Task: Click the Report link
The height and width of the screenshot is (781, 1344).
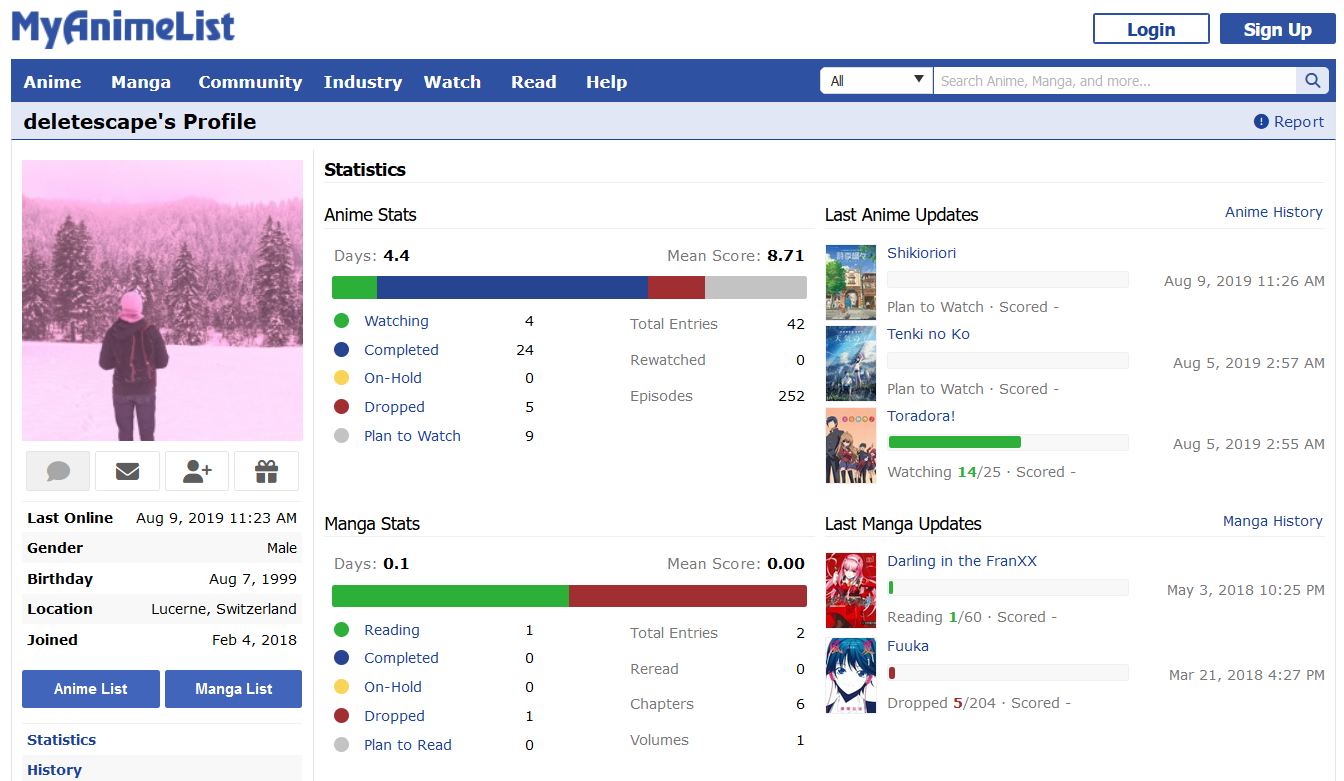Action: [x=1299, y=122]
